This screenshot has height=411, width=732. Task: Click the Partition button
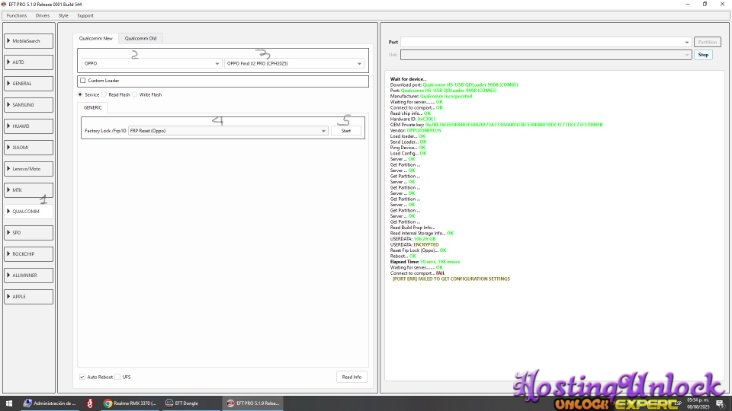[707, 42]
